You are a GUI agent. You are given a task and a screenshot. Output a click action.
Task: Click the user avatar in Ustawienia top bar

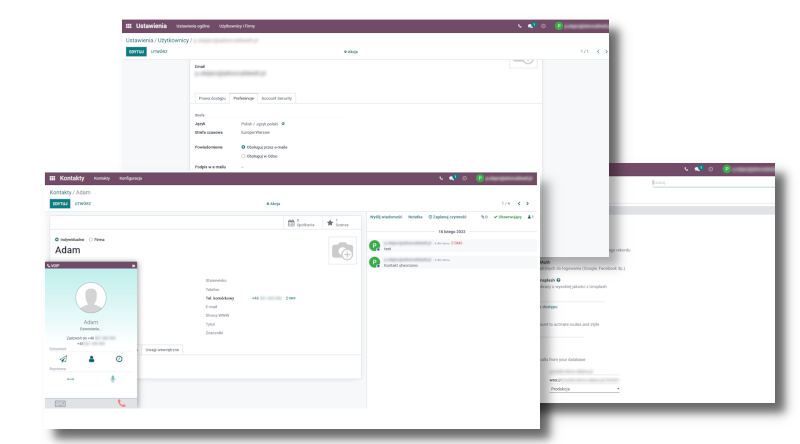559,26
